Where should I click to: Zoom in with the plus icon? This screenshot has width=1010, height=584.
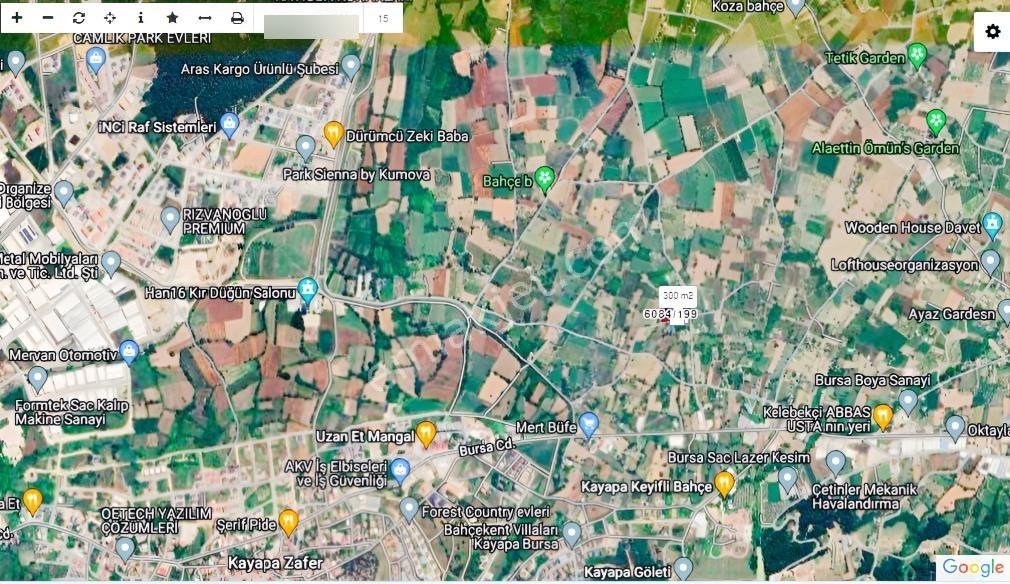pos(17,18)
